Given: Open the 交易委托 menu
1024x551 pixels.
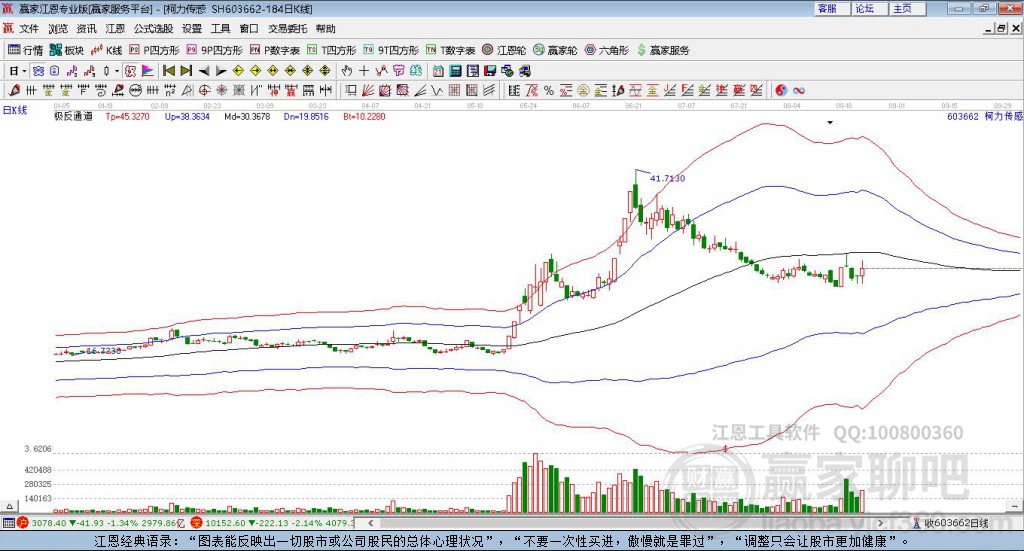Looking at the screenshot, I should [x=287, y=29].
